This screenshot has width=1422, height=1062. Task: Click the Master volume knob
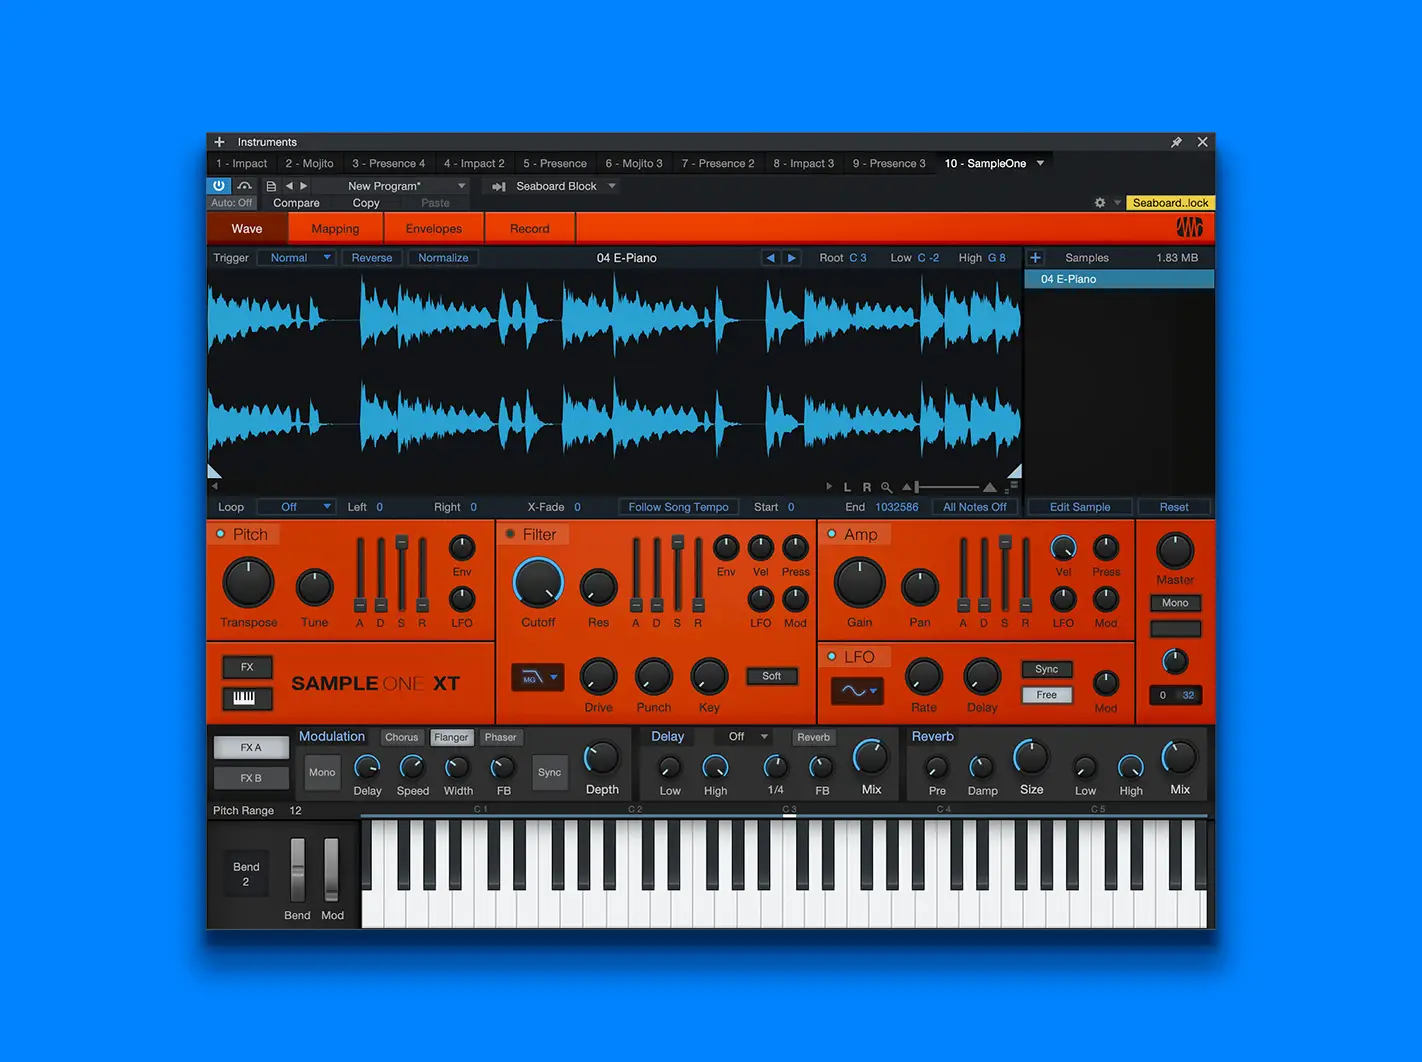tap(1175, 550)
